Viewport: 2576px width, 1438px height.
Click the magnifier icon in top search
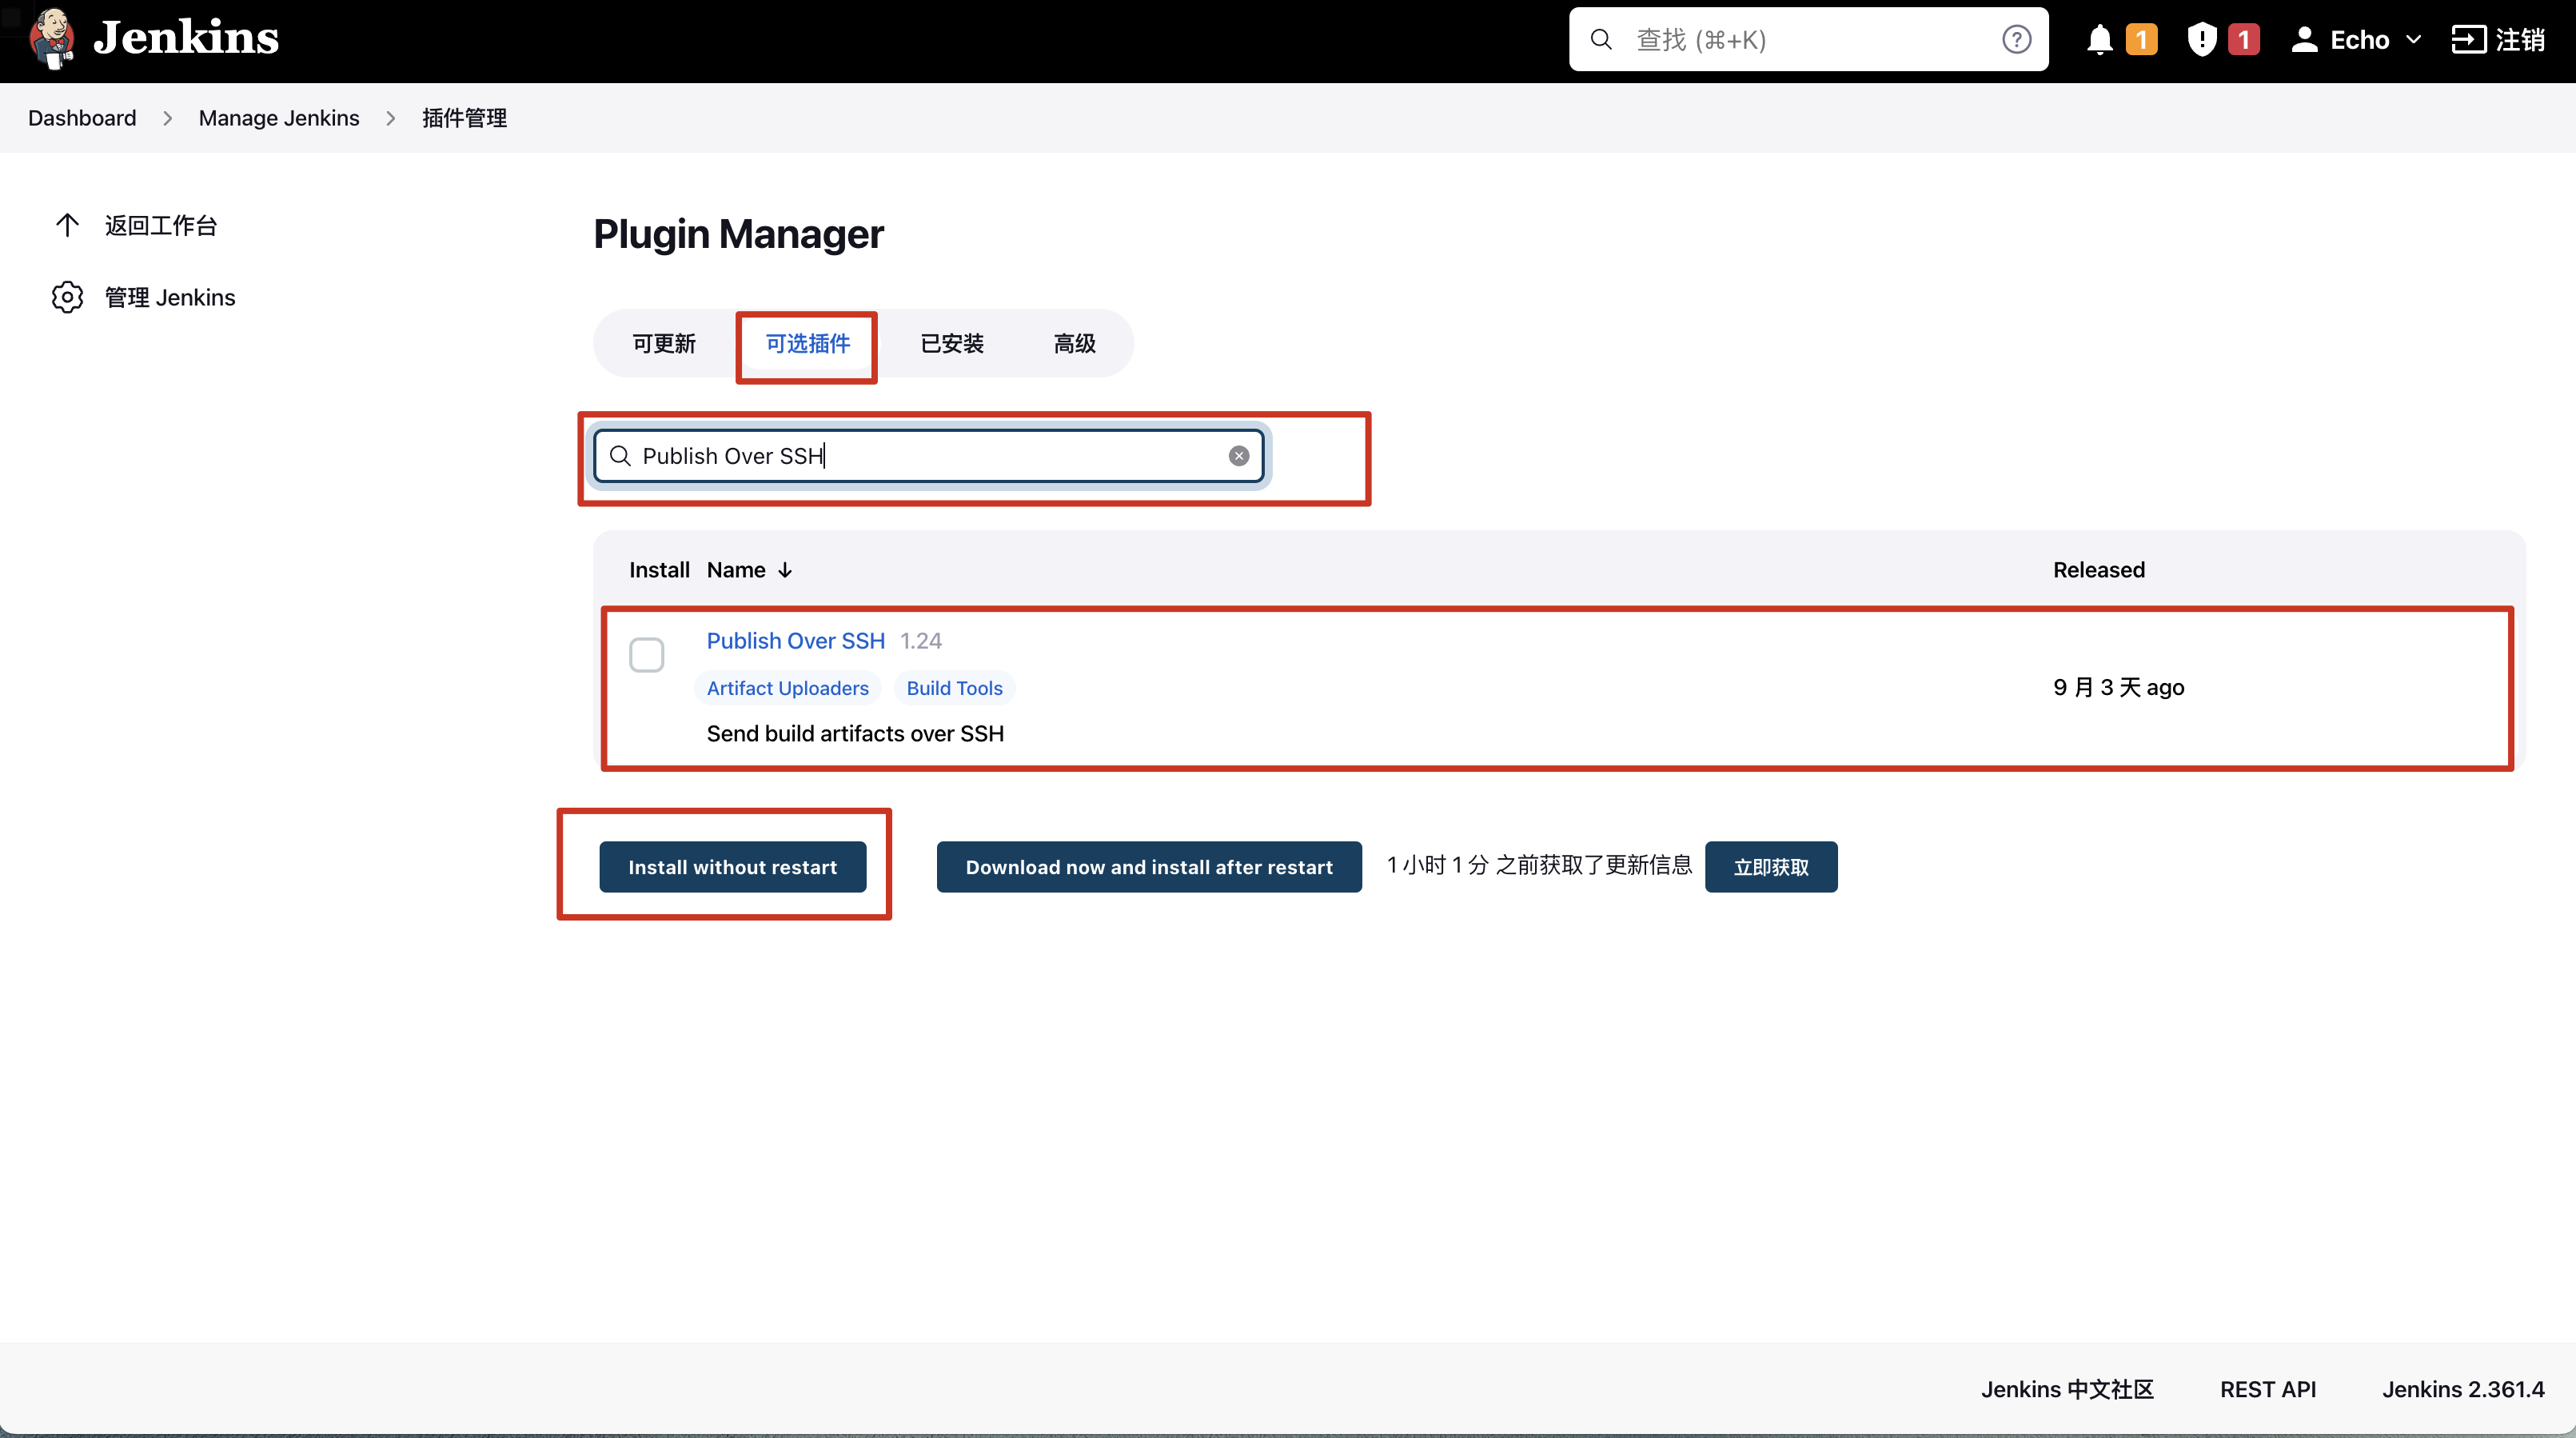point(1601,39)
